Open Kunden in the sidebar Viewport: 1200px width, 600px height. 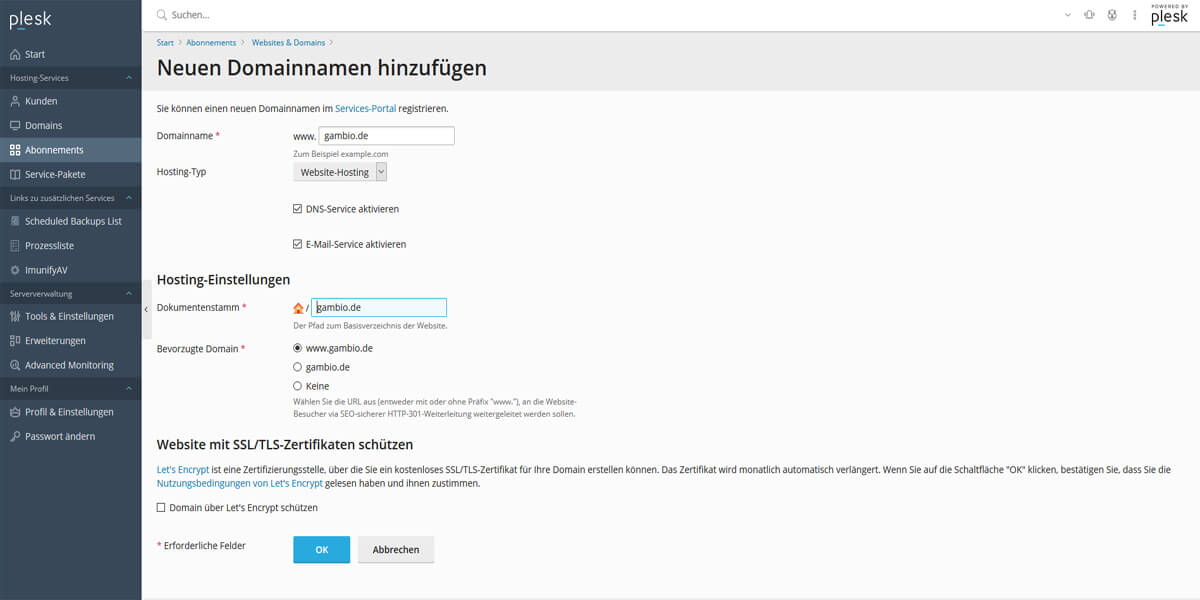click(71, 101)
